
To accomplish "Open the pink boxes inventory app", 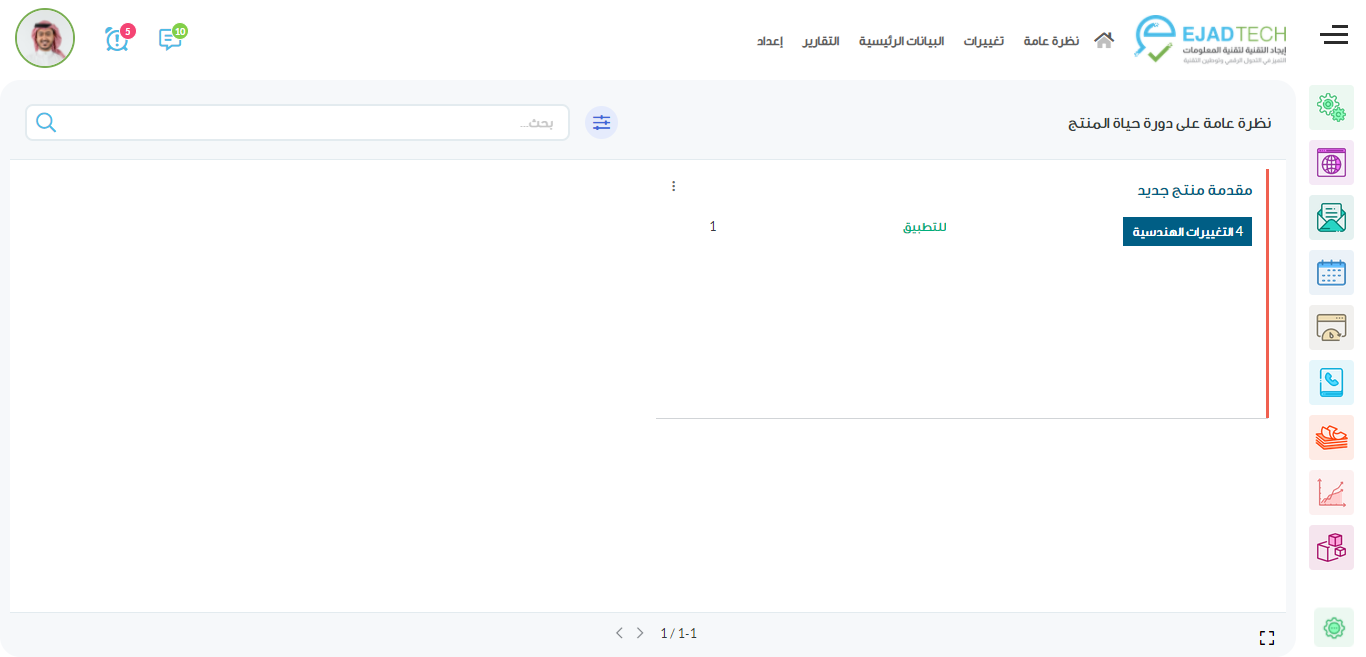I will [1331, 547].
